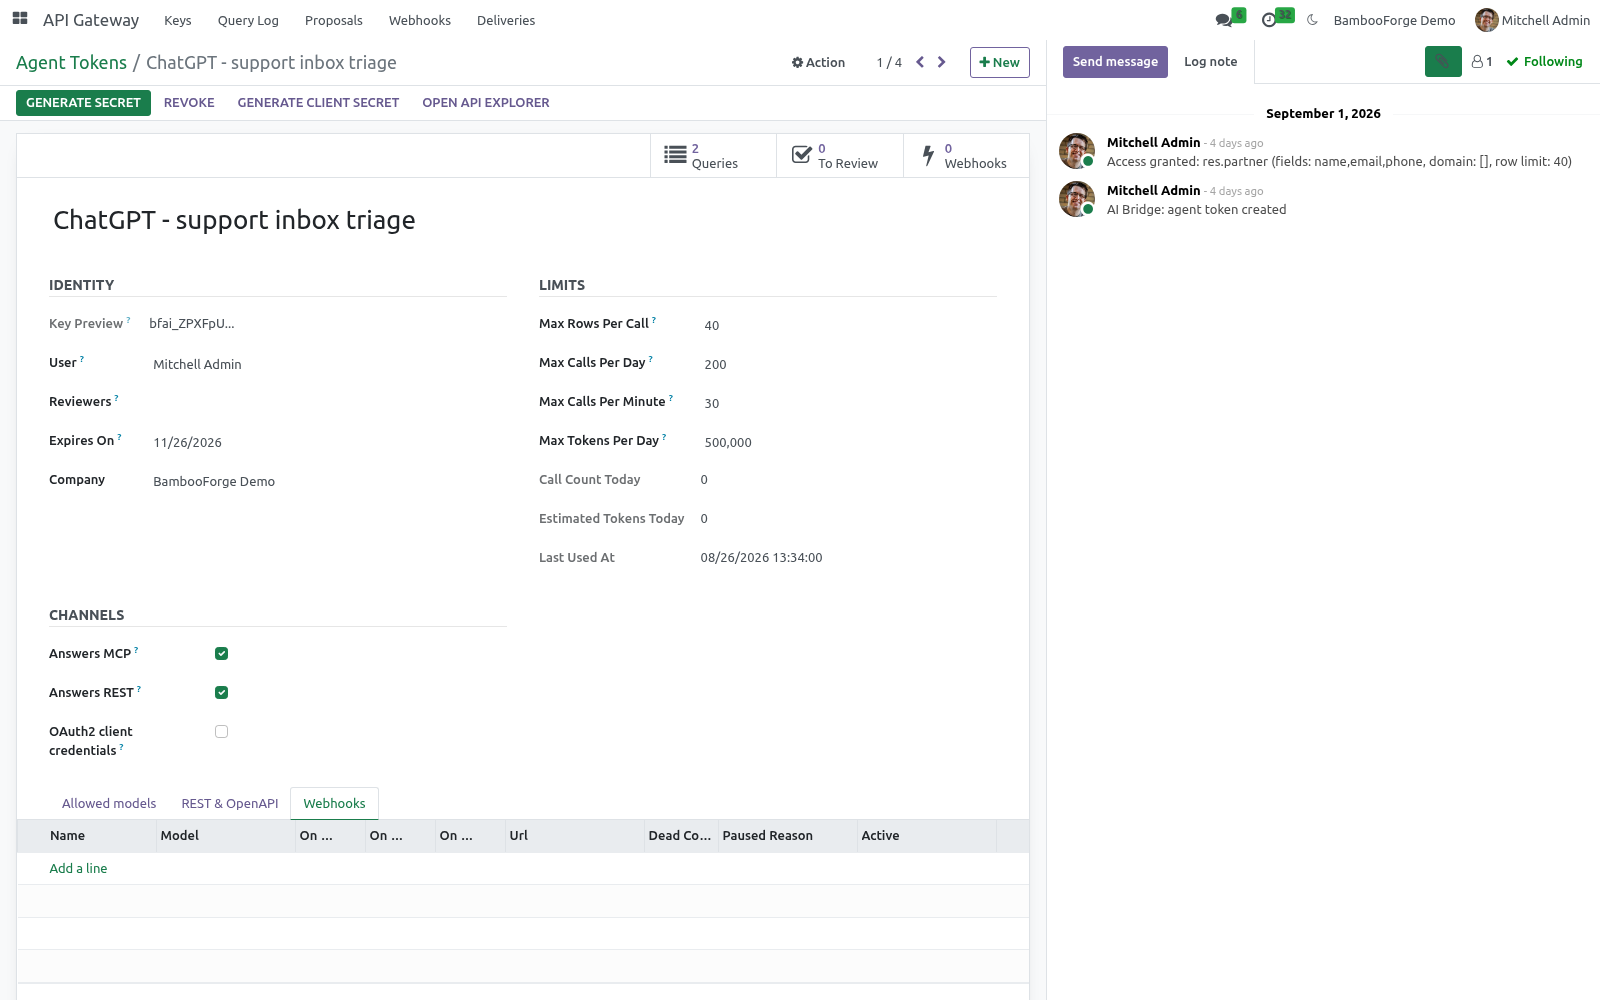This screenshot has width=1600, height=1000.
Task: Click avatar of Access granted message
Action: point(1077,151)
